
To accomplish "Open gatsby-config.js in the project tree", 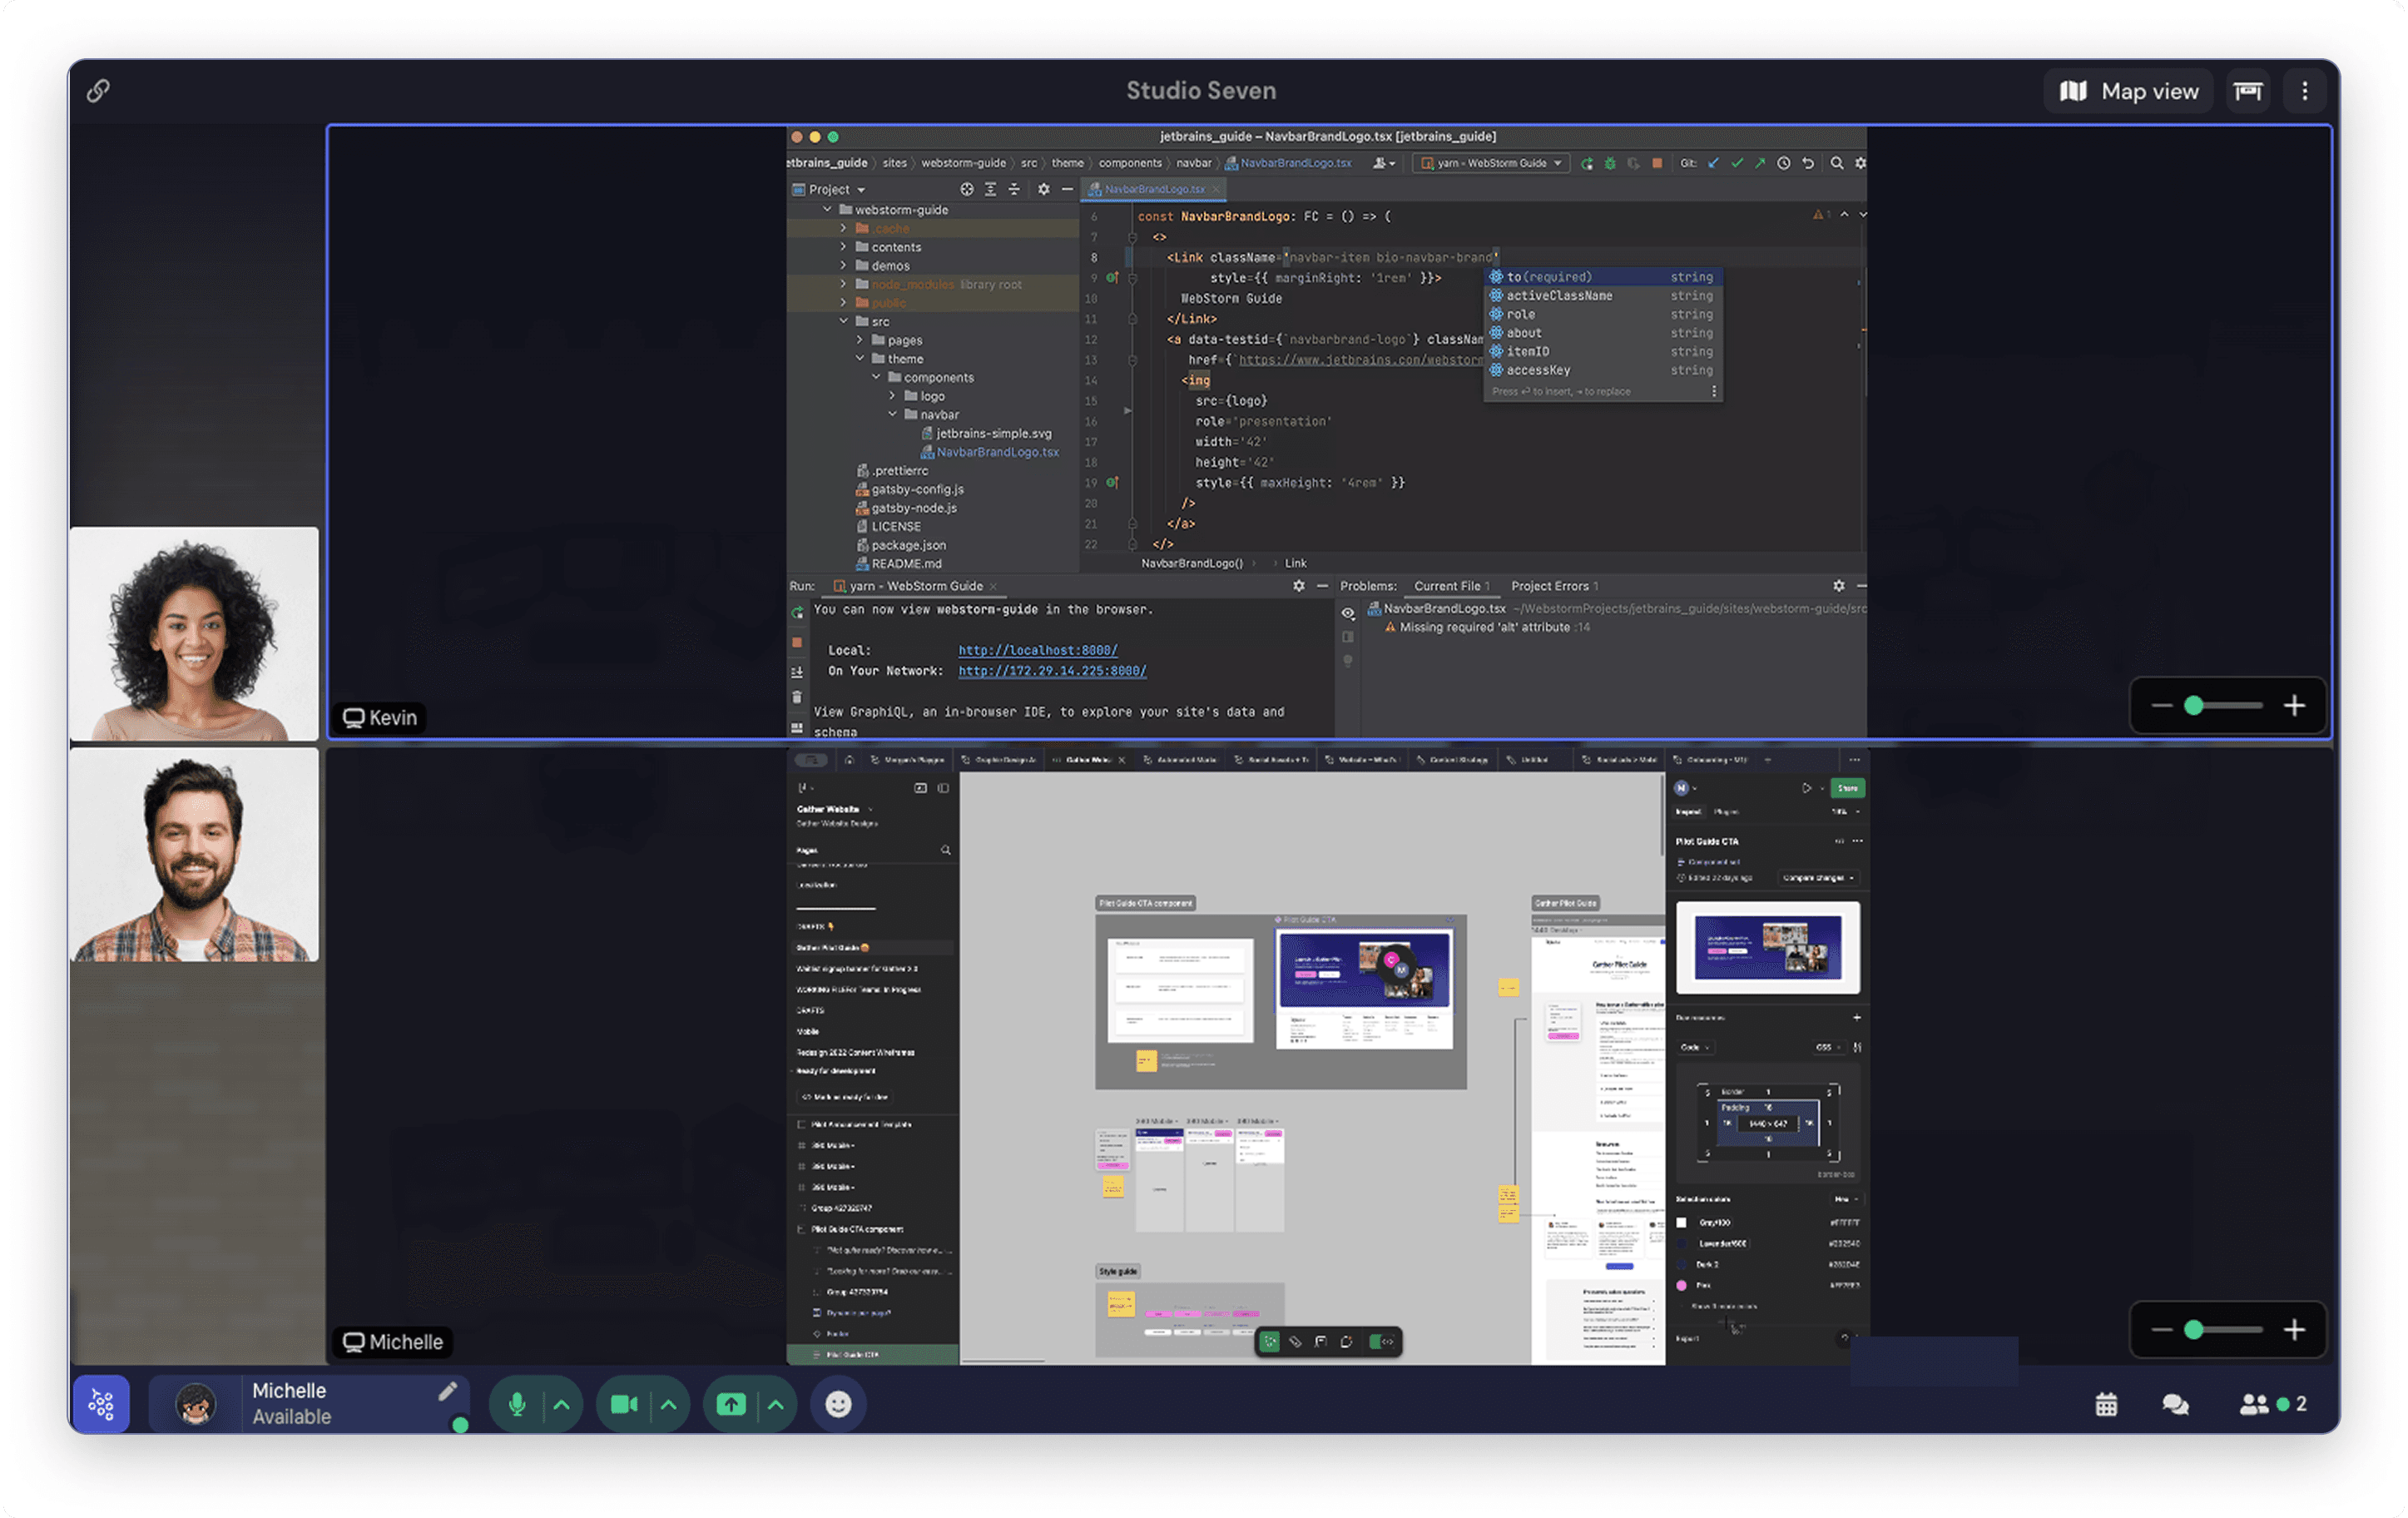I will click(x=909, y=489).
